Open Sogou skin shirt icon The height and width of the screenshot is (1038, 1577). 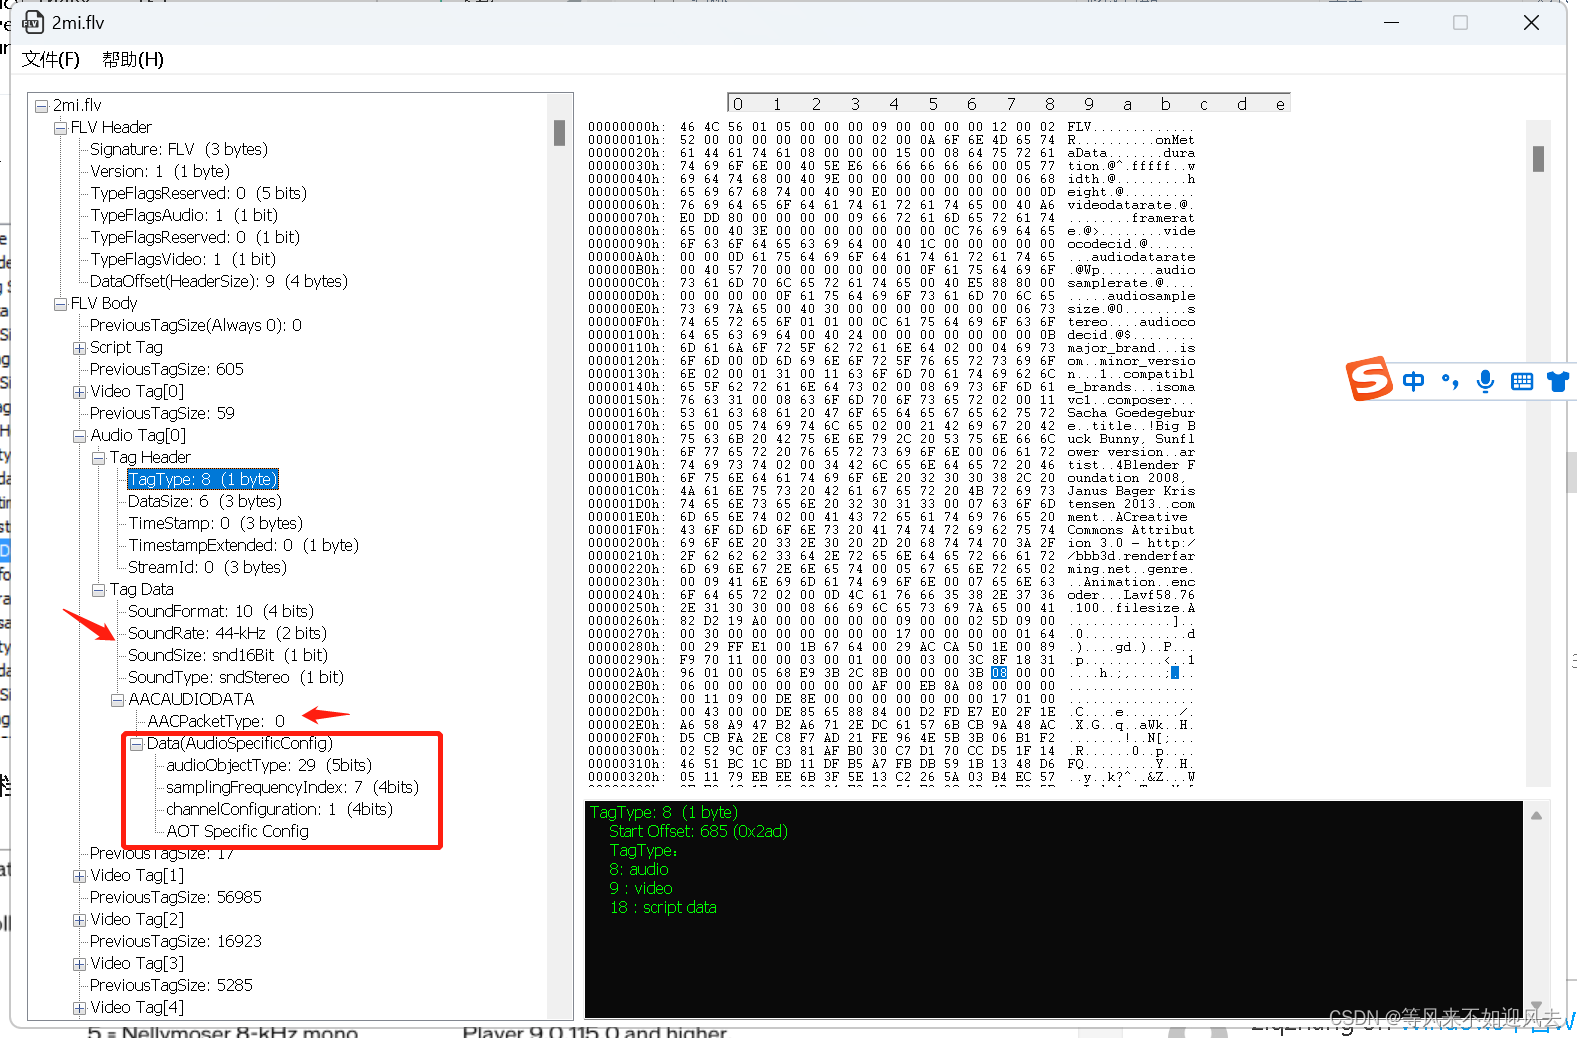click(1558, 381)
